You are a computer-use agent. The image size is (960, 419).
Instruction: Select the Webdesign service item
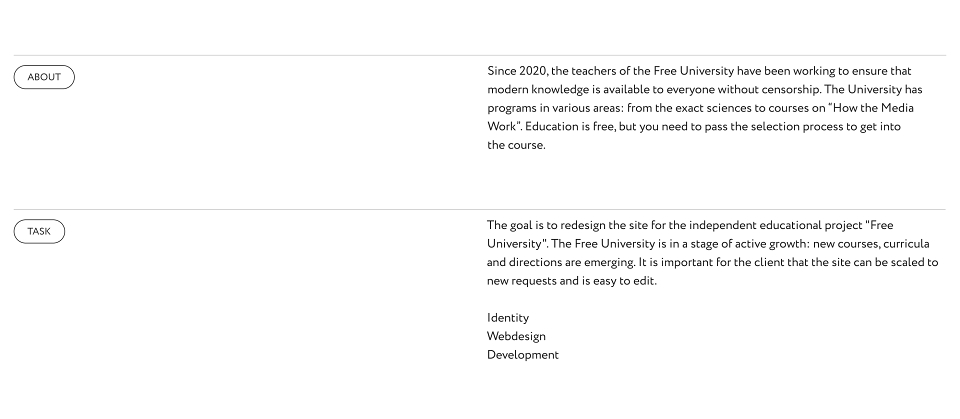click(x=516, y=336)
